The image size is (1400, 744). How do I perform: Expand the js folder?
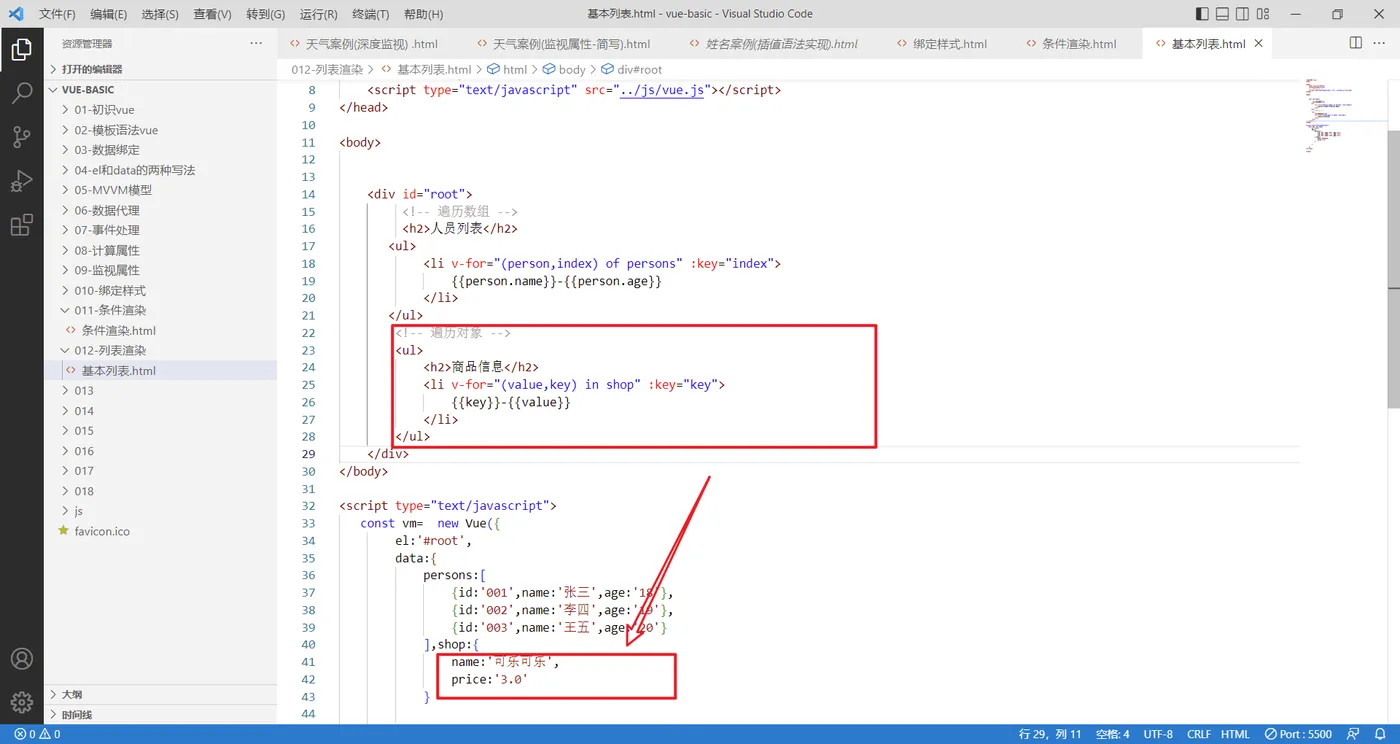pyautogui.click(x=160, y=511)
